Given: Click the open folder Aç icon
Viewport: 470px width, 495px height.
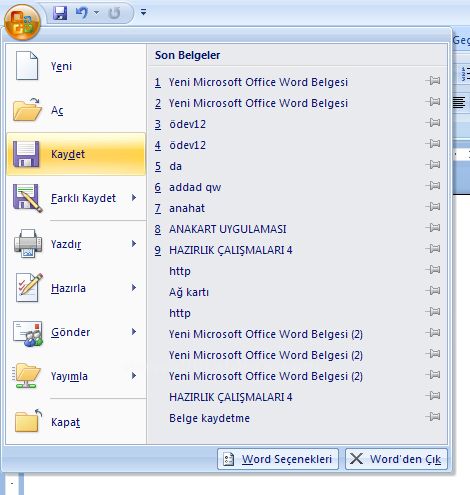Looking at the screenshot, I should [x=27, y=110].
